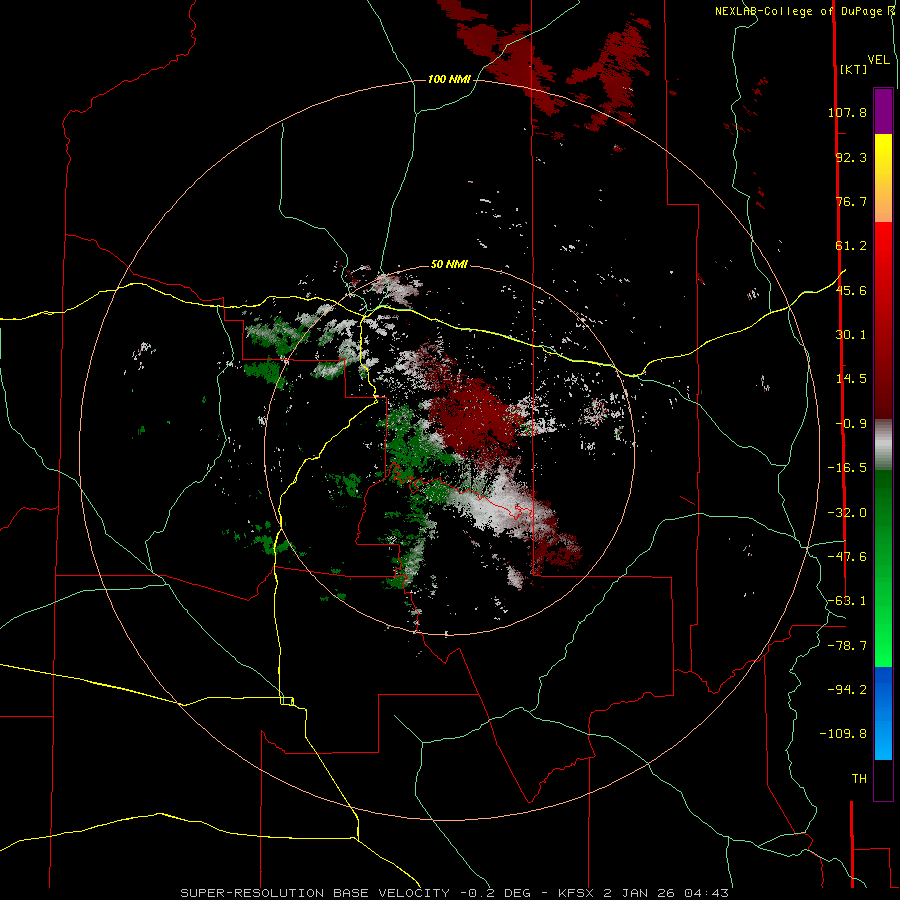The image size is (900, 900).
Task: Click the TH threshold label
Action: click(859, 779)
